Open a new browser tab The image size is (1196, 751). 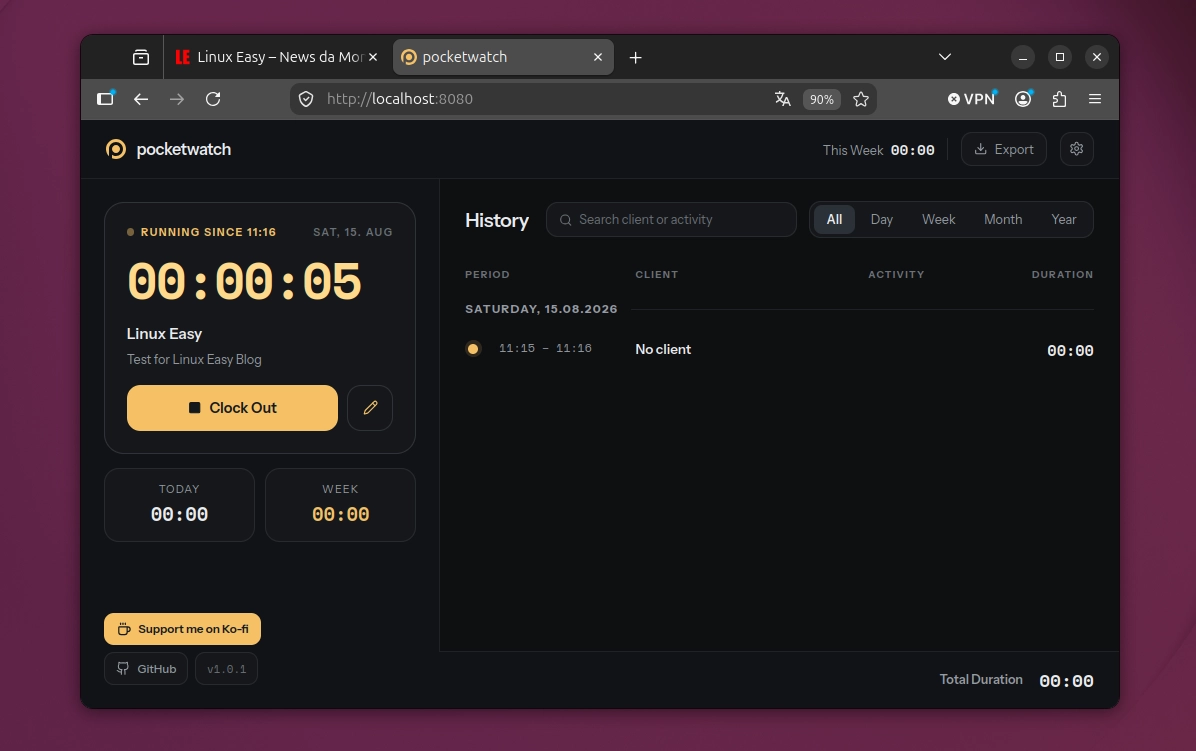[x=635, y=57]
